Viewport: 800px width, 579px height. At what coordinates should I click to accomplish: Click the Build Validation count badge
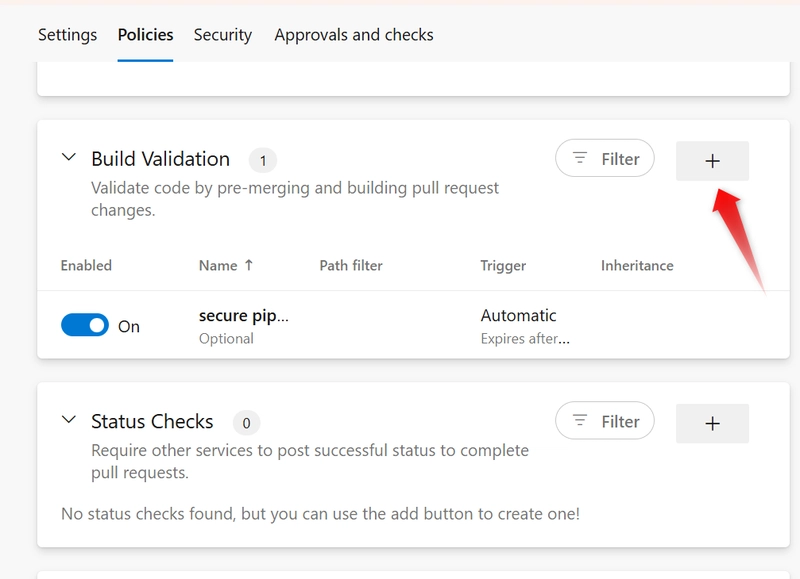pyautogui.click(x=263, y=161)
